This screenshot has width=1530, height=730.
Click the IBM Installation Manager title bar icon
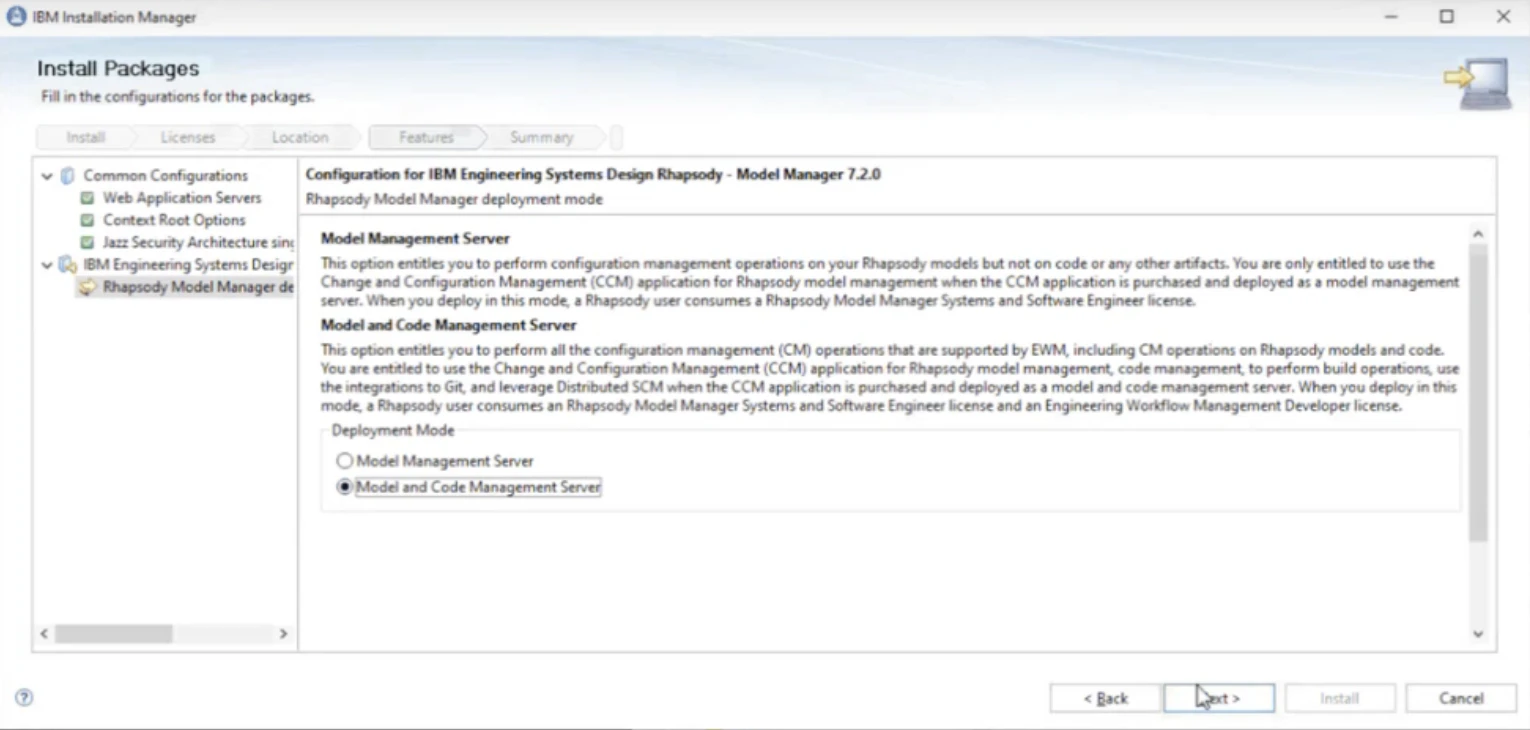click(16, 17)
